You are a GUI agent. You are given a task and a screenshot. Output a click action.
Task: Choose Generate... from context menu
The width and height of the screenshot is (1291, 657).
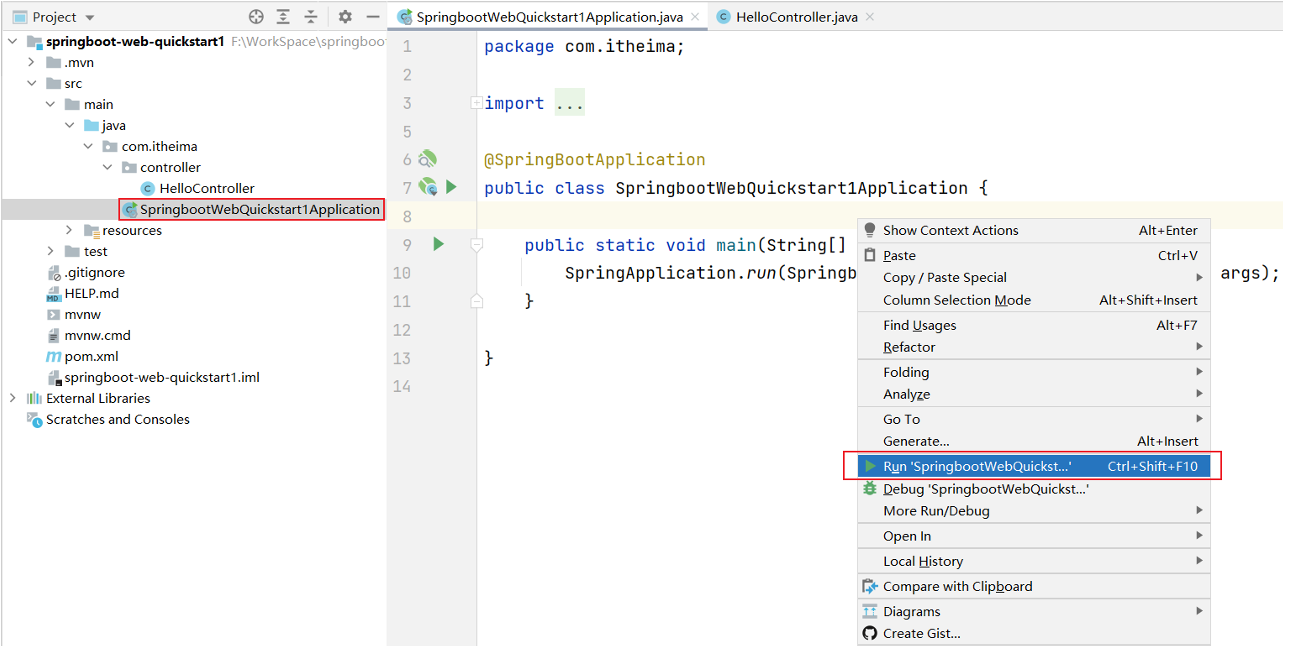[x=1033, y=441]
